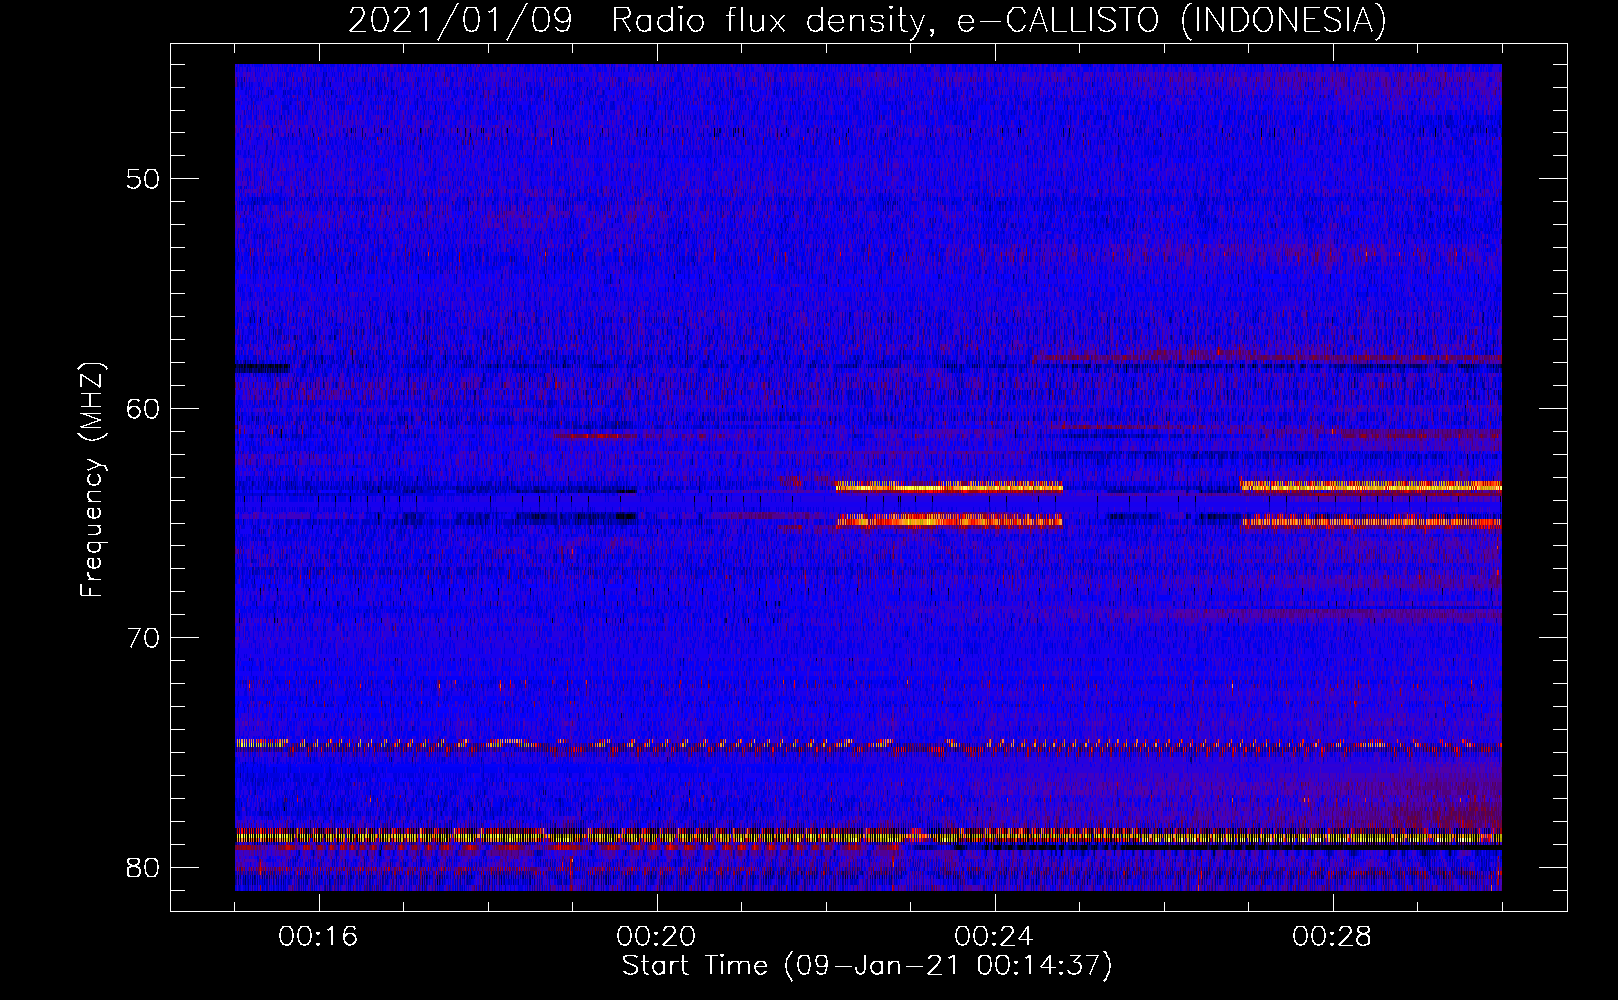Click the 80 frequency tick label
The width and height of the screenshot is (1618, 1000).
coord(144,867)
